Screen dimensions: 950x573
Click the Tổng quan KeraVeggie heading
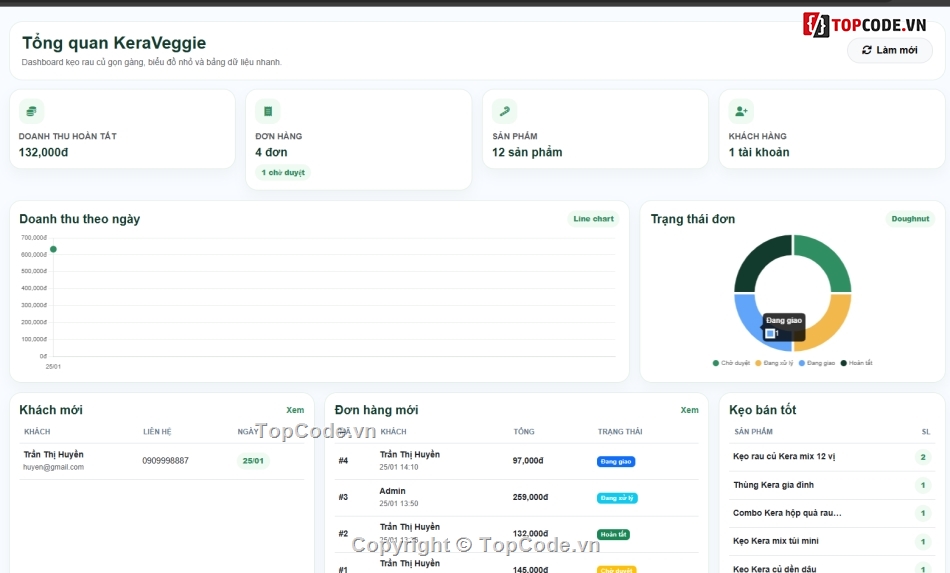click(114, 43)
